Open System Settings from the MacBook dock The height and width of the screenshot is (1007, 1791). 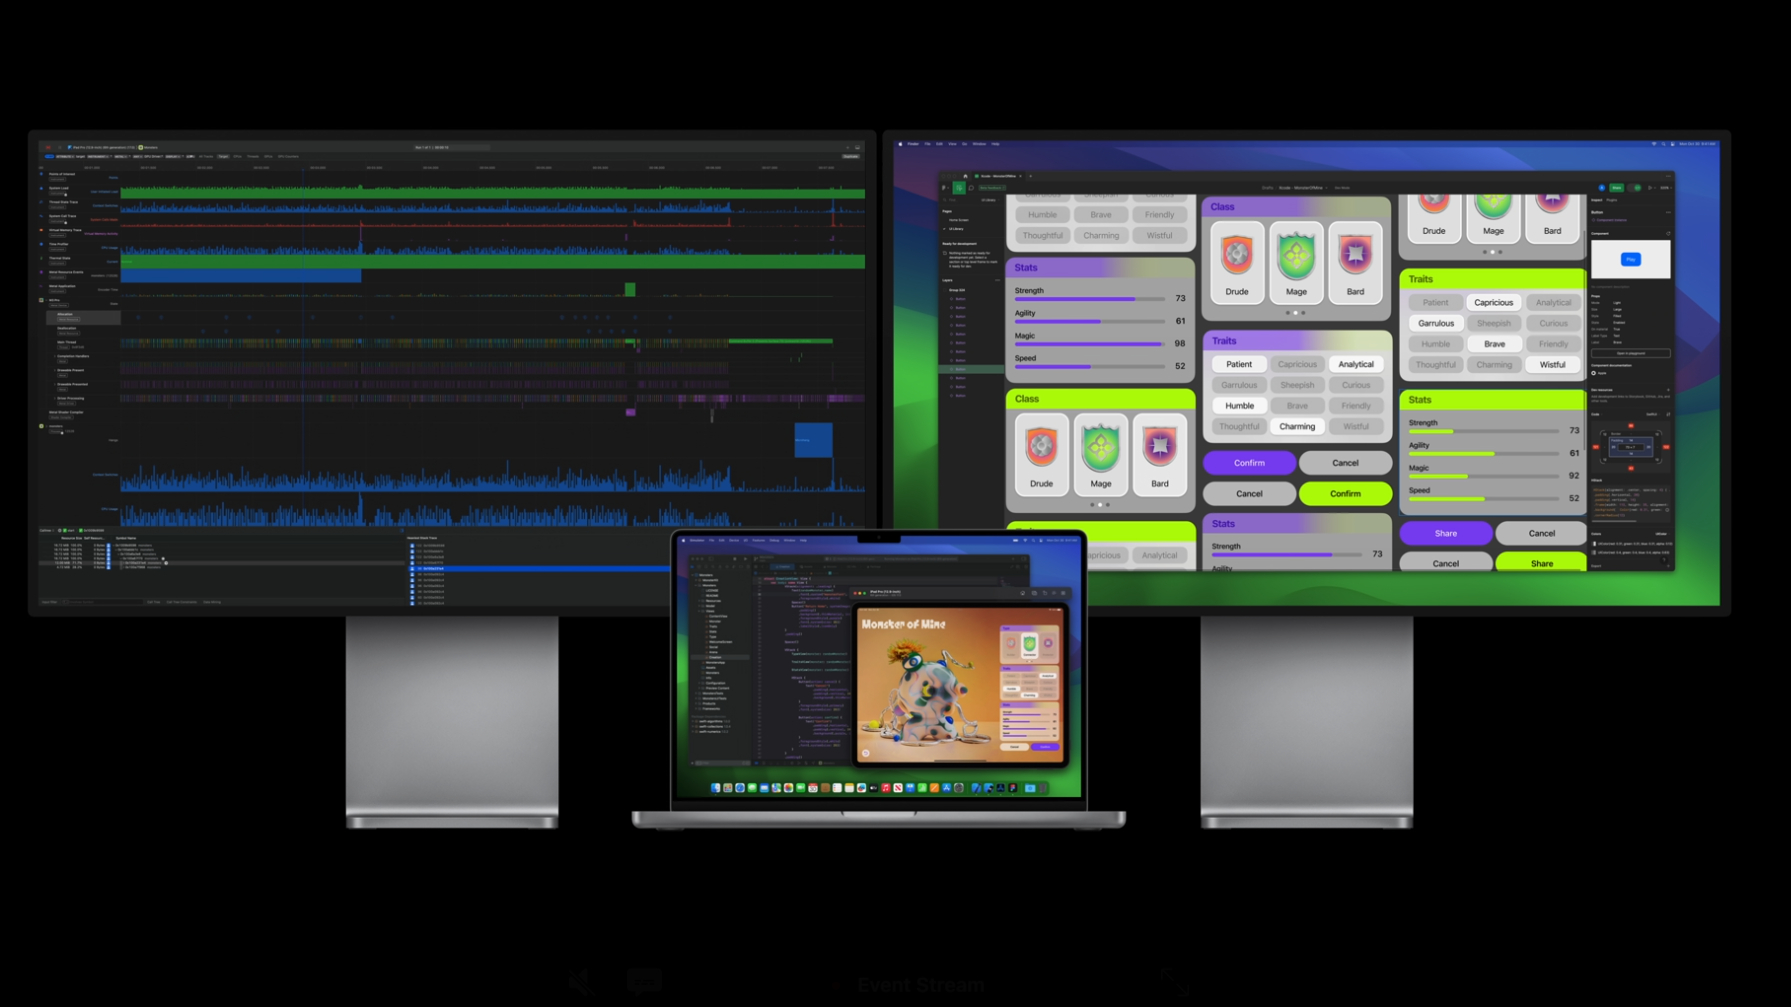click(959, 788)
